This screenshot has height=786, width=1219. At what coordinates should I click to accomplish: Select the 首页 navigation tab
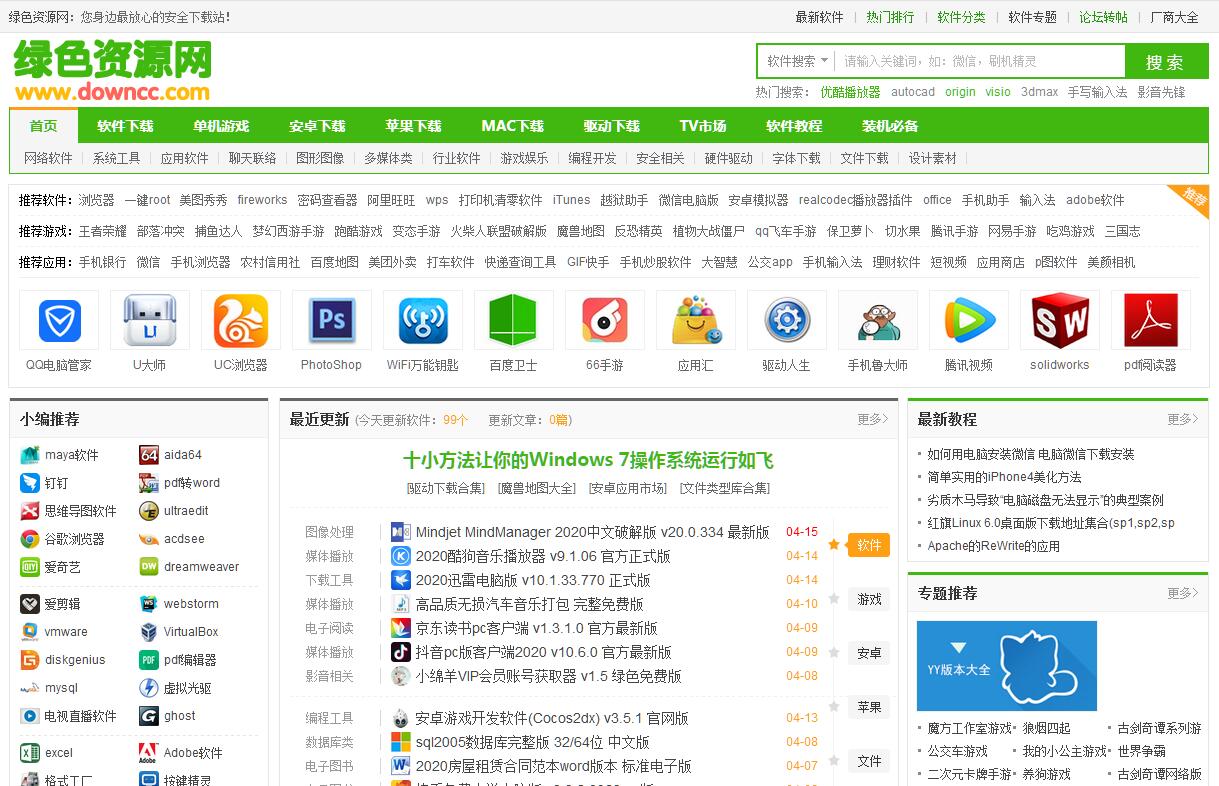click(x=43, y=126)
